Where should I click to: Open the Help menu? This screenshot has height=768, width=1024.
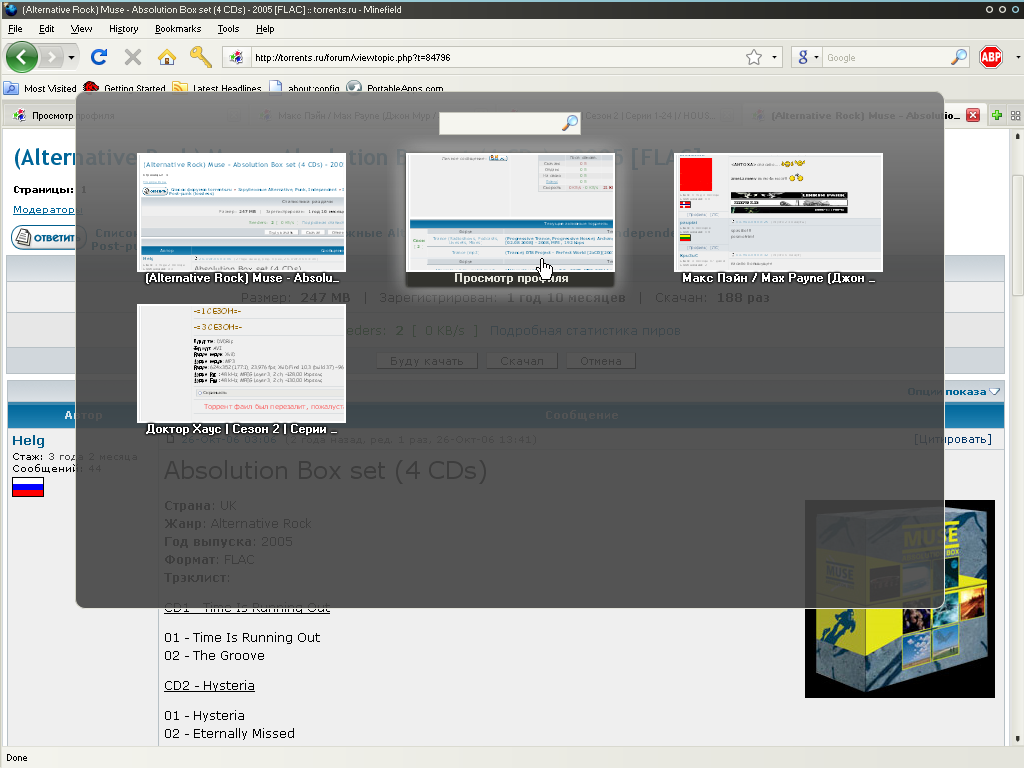(x=264, y=29)
